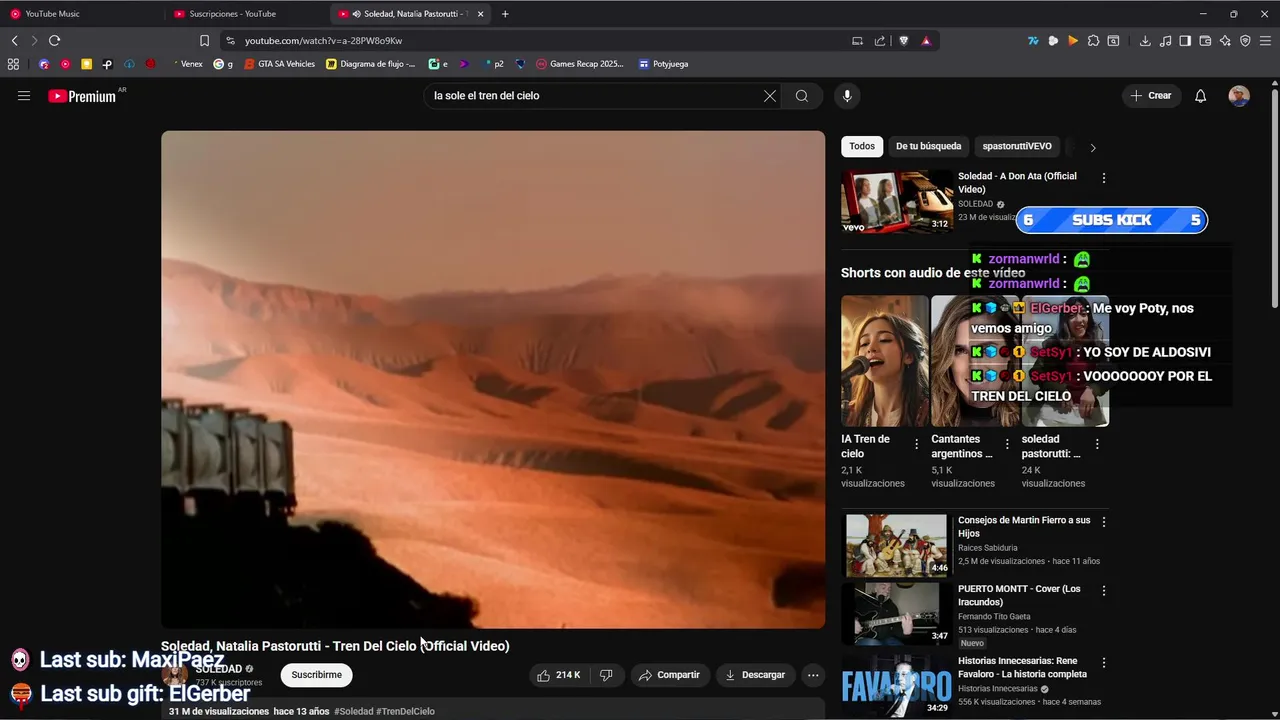Open the apps grid in bookmarks bar
Image resolution: width=1280 pixels, height=720 pixels.
(x=13, y=64)
